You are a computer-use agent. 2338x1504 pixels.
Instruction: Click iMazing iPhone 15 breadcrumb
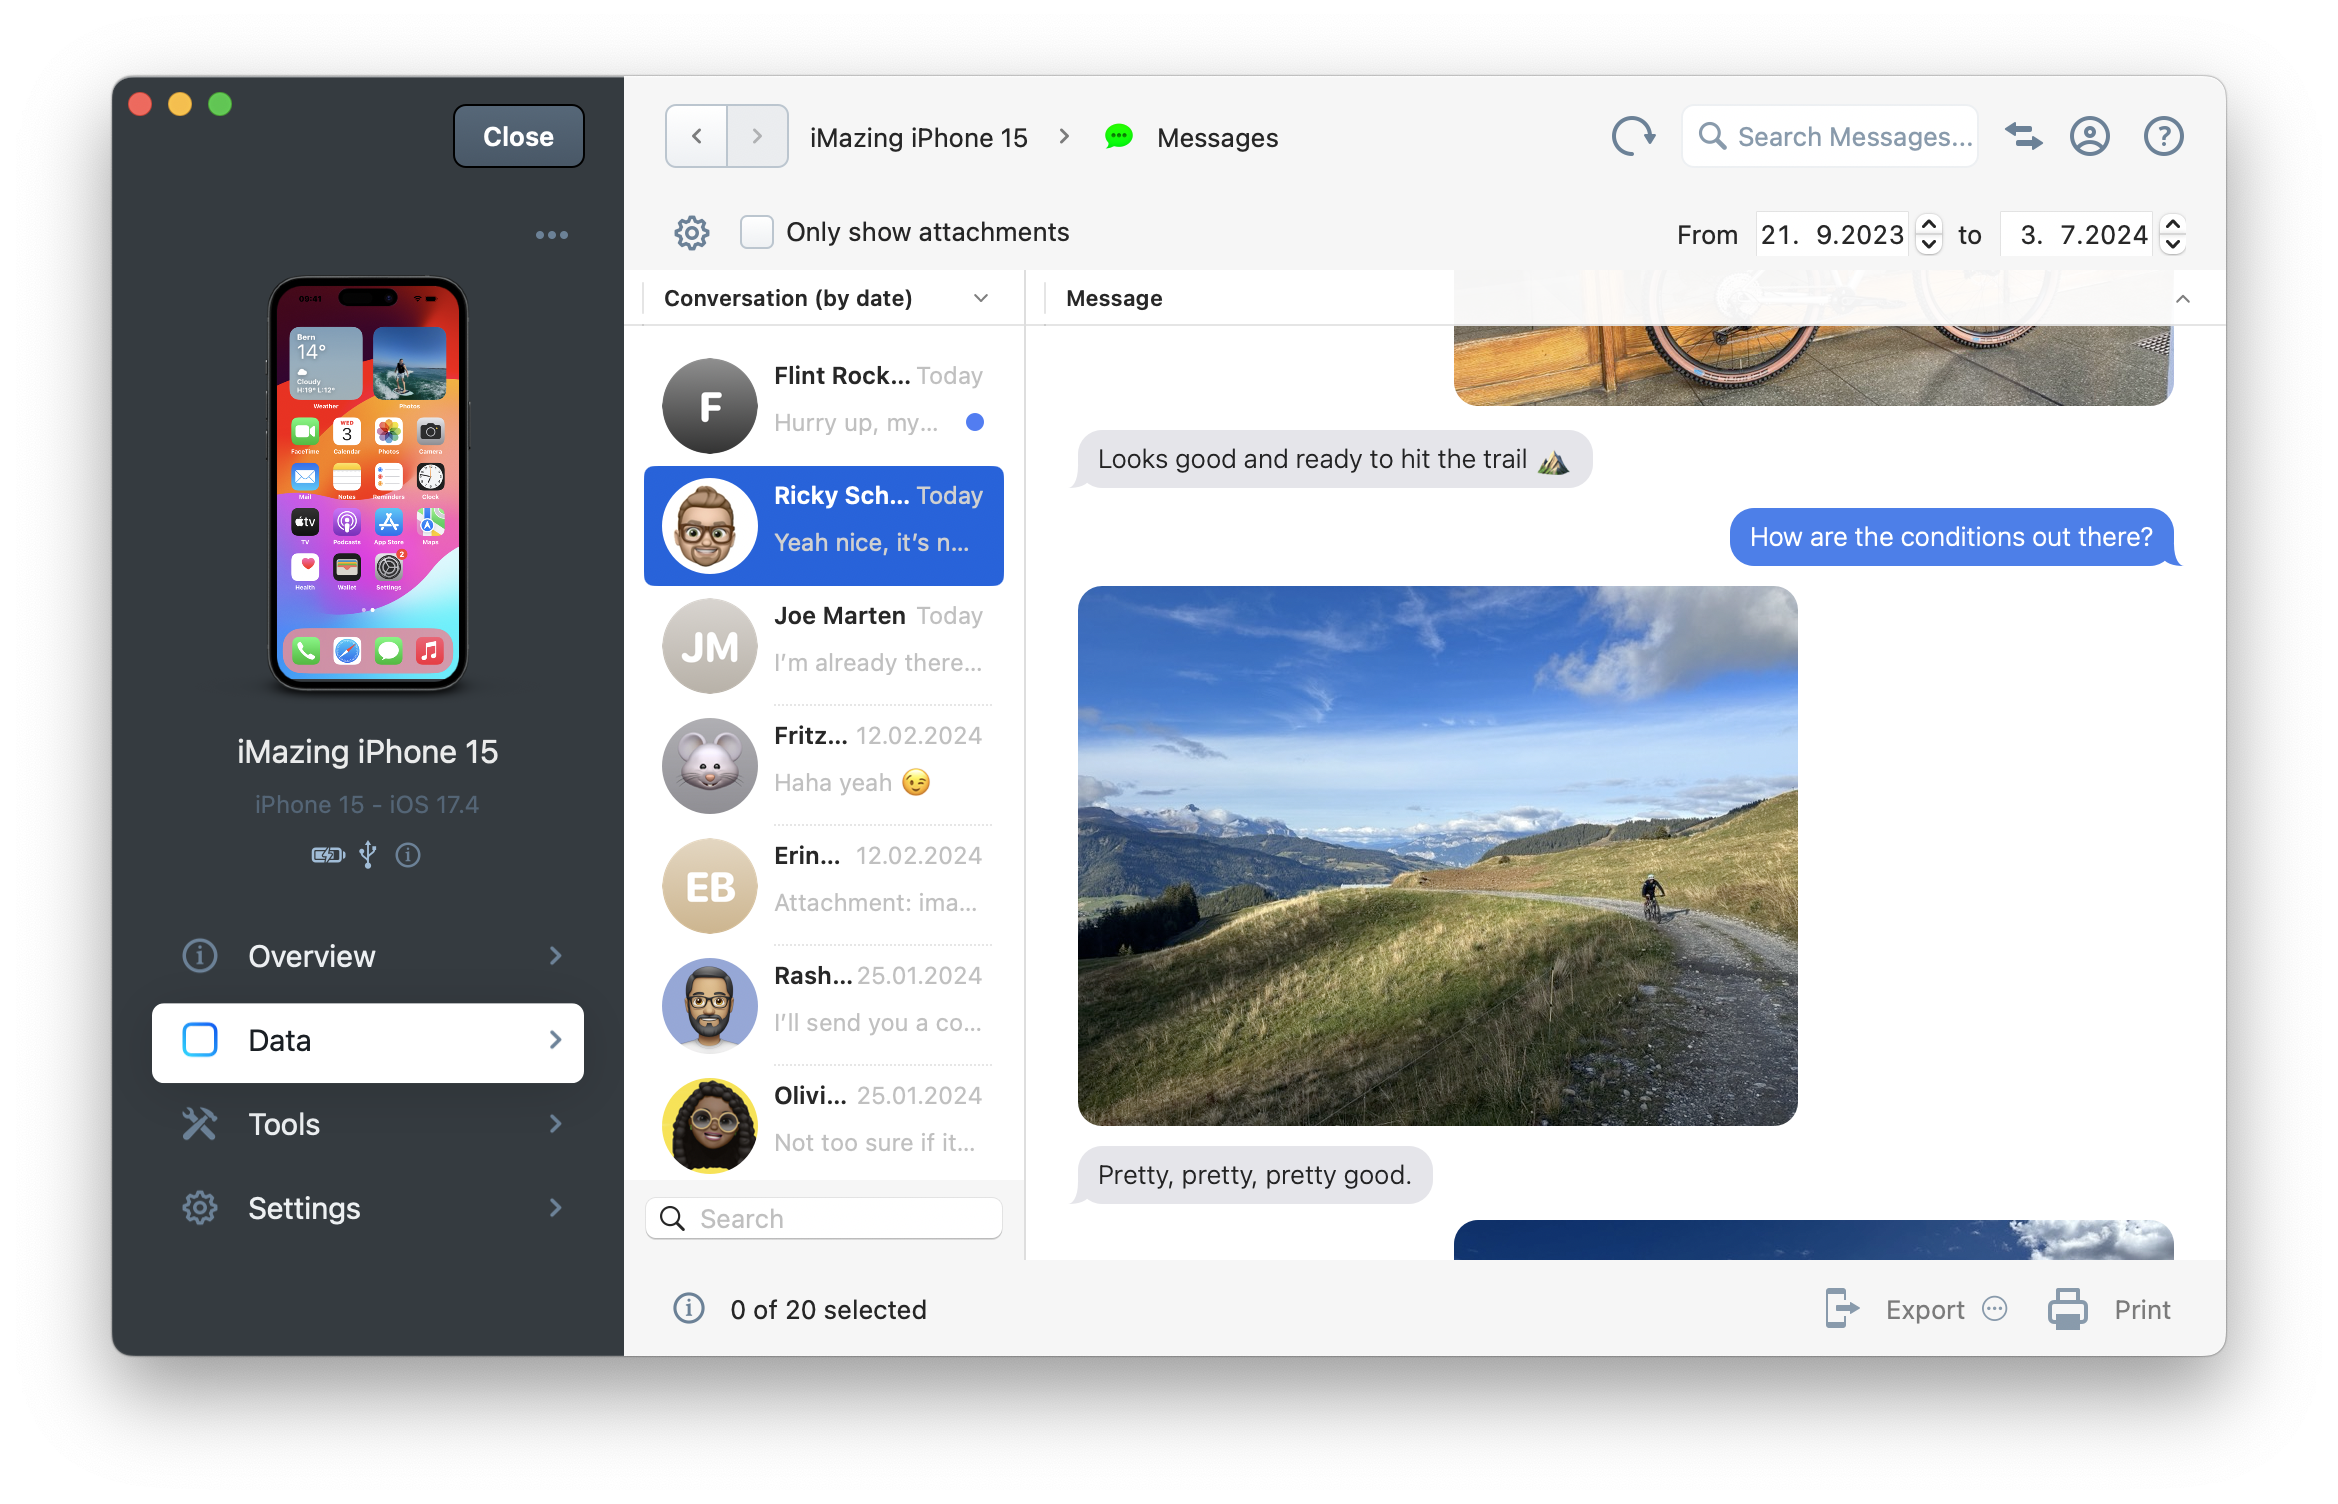[x=918, y=138]
